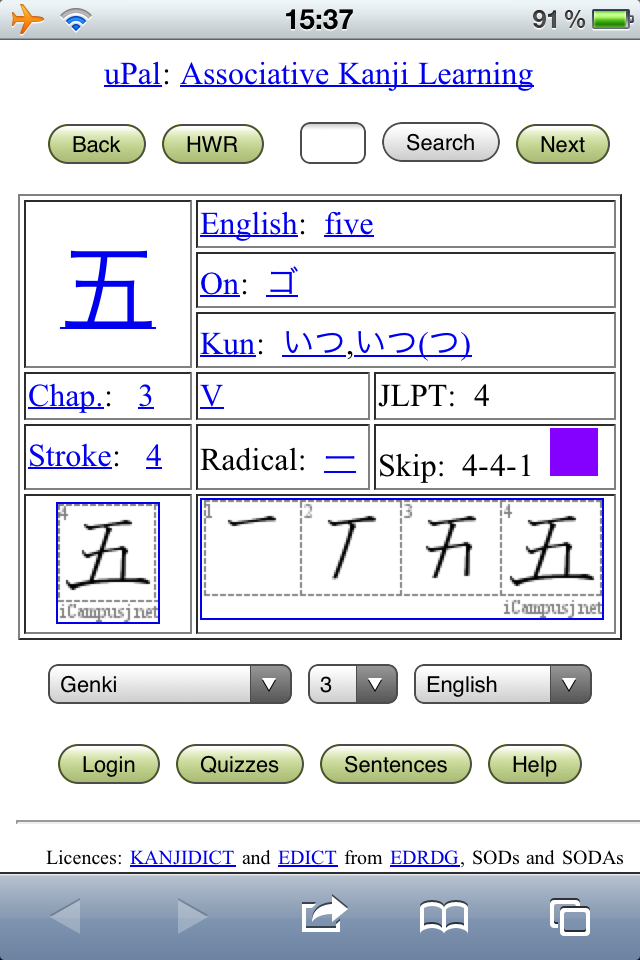640x960 pixels.
Task: Click the V link
Action: 212,396
